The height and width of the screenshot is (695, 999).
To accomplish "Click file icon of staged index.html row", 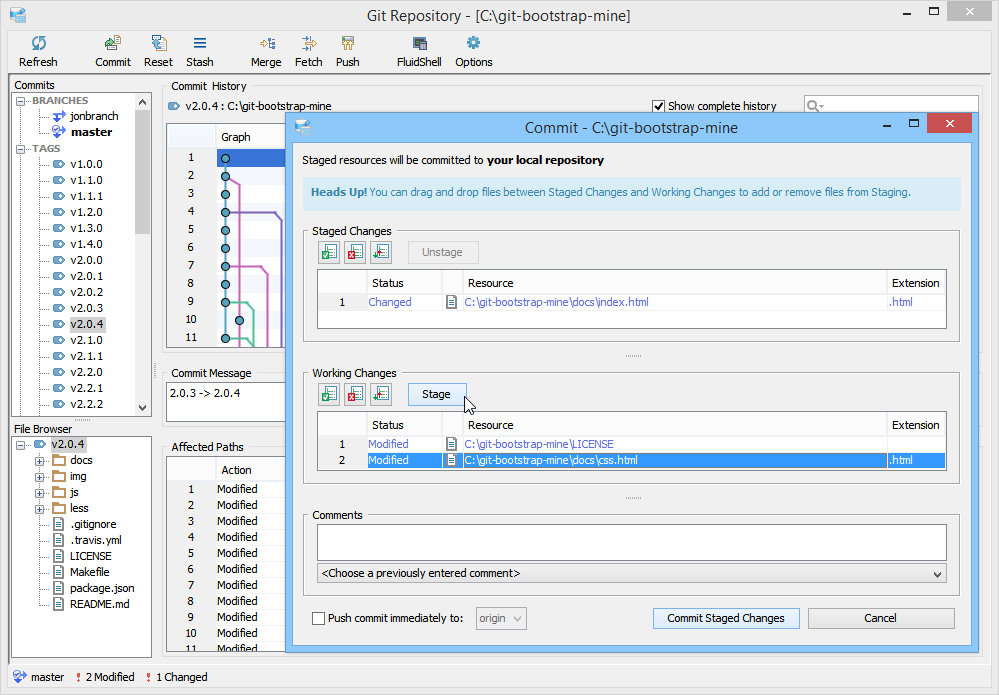I will click(x=451, y=302).
